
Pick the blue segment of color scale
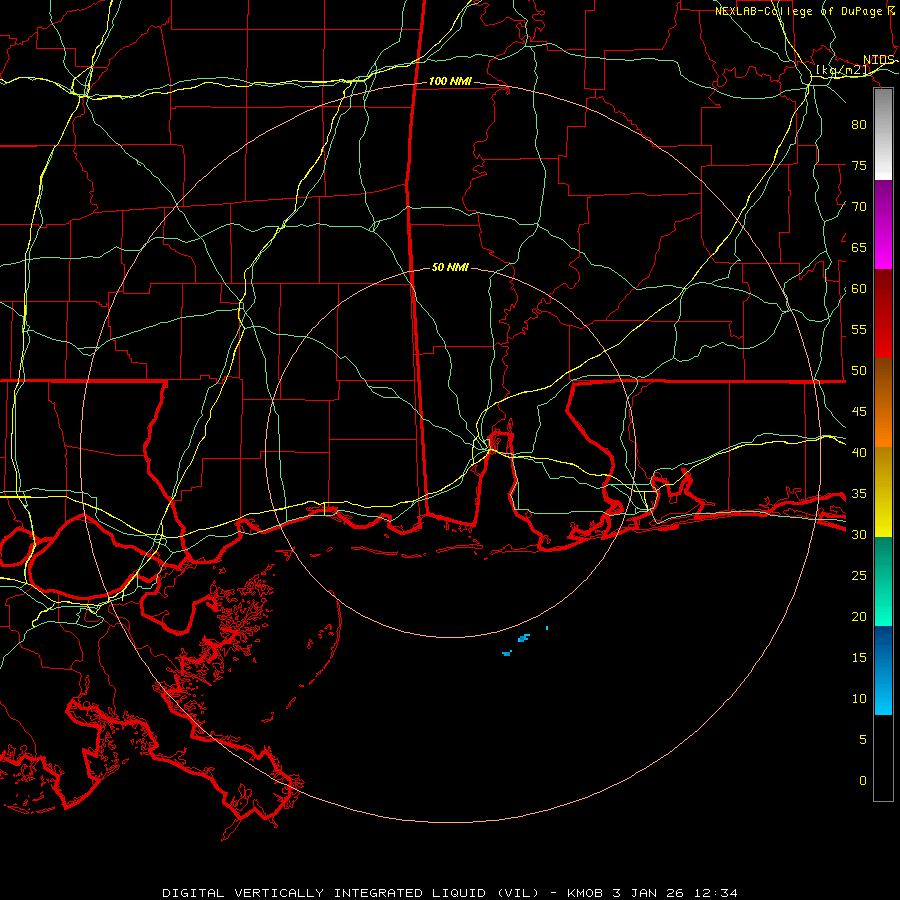(x=883, y=670)
